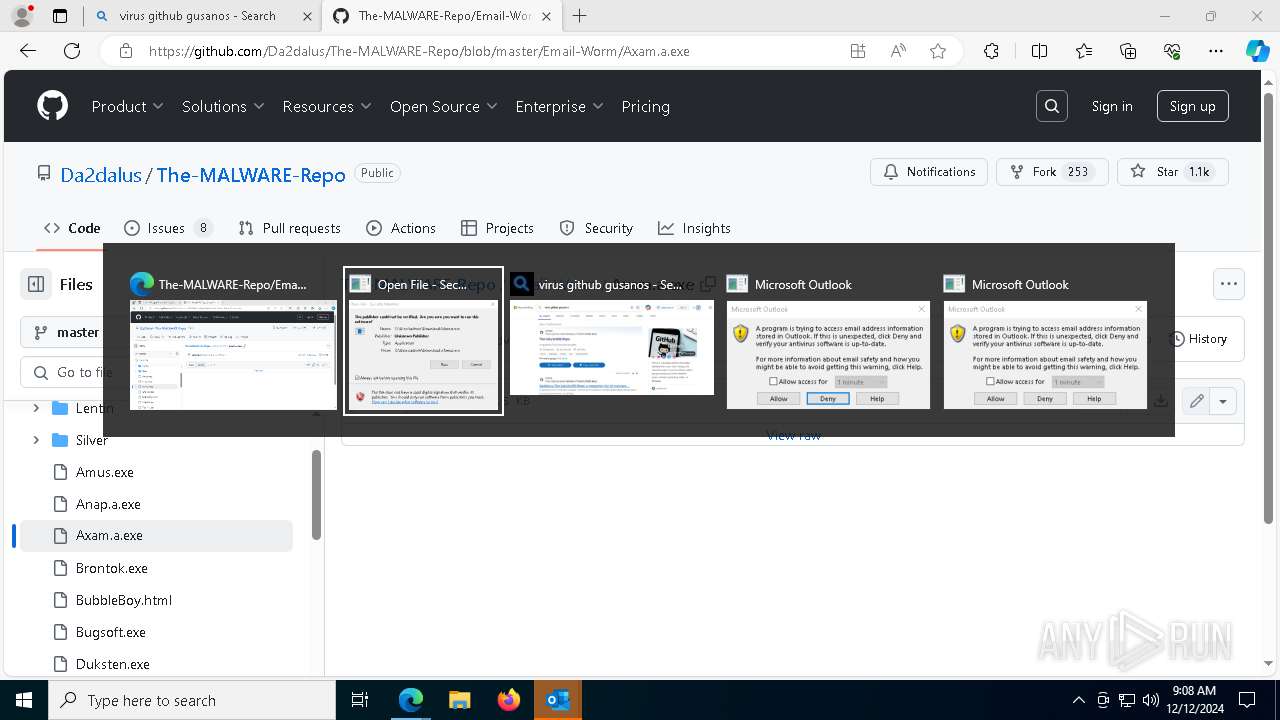Click the app available install icon in address bar
The height and width of the screenshot is (720, 1280).
pyautogui.click(x=858, y=51)
